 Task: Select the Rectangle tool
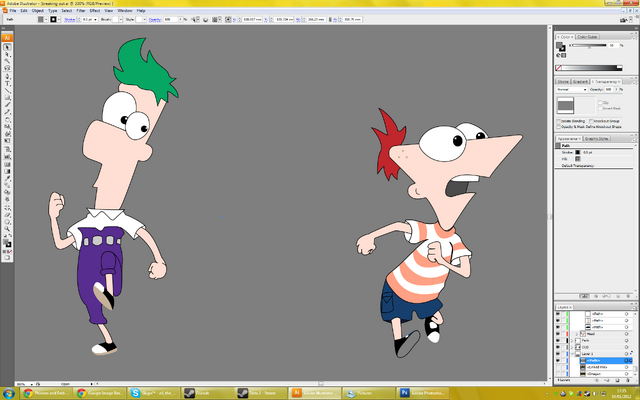[x=7, y=98]
